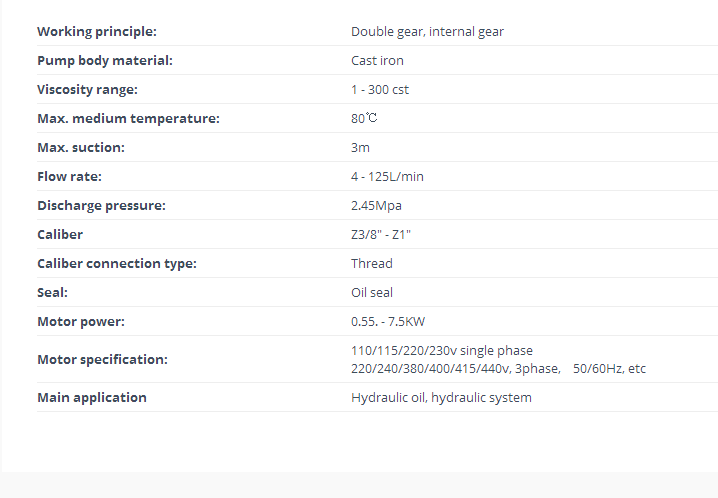Click the 'Oil seal' value text
The height and width of the screenshot is (498, 718).
[371, 292]
